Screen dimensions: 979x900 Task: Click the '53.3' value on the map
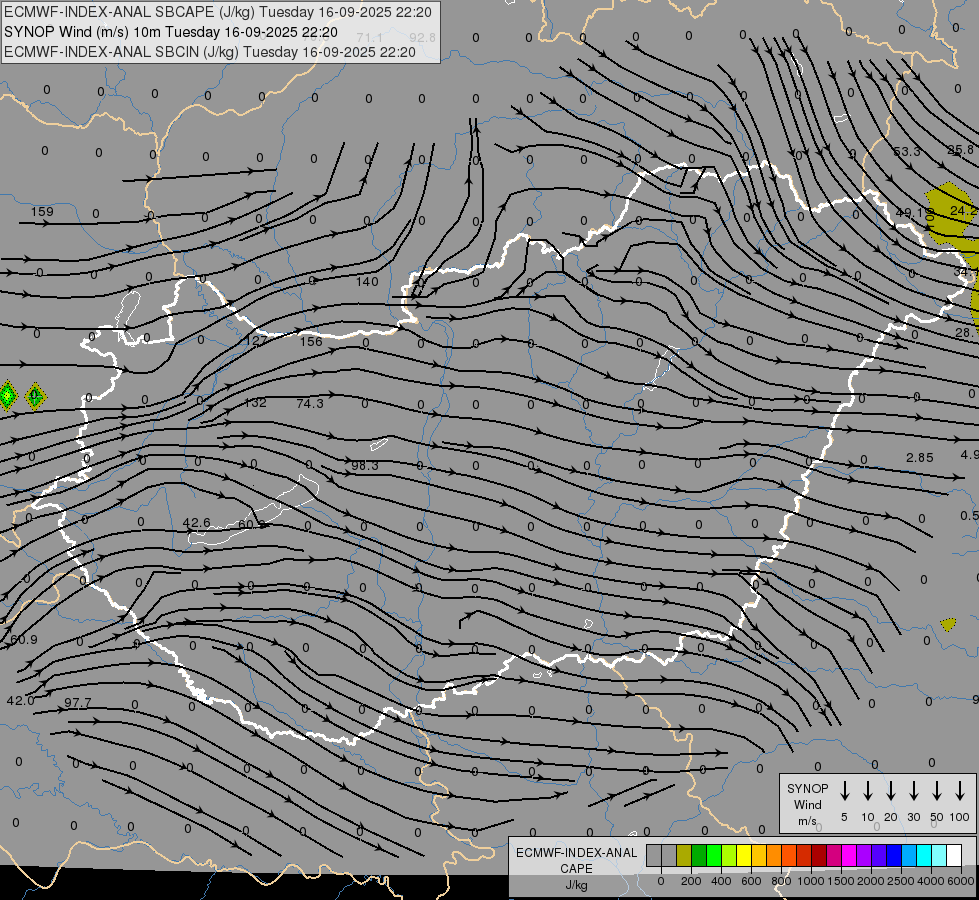[907, 152]
